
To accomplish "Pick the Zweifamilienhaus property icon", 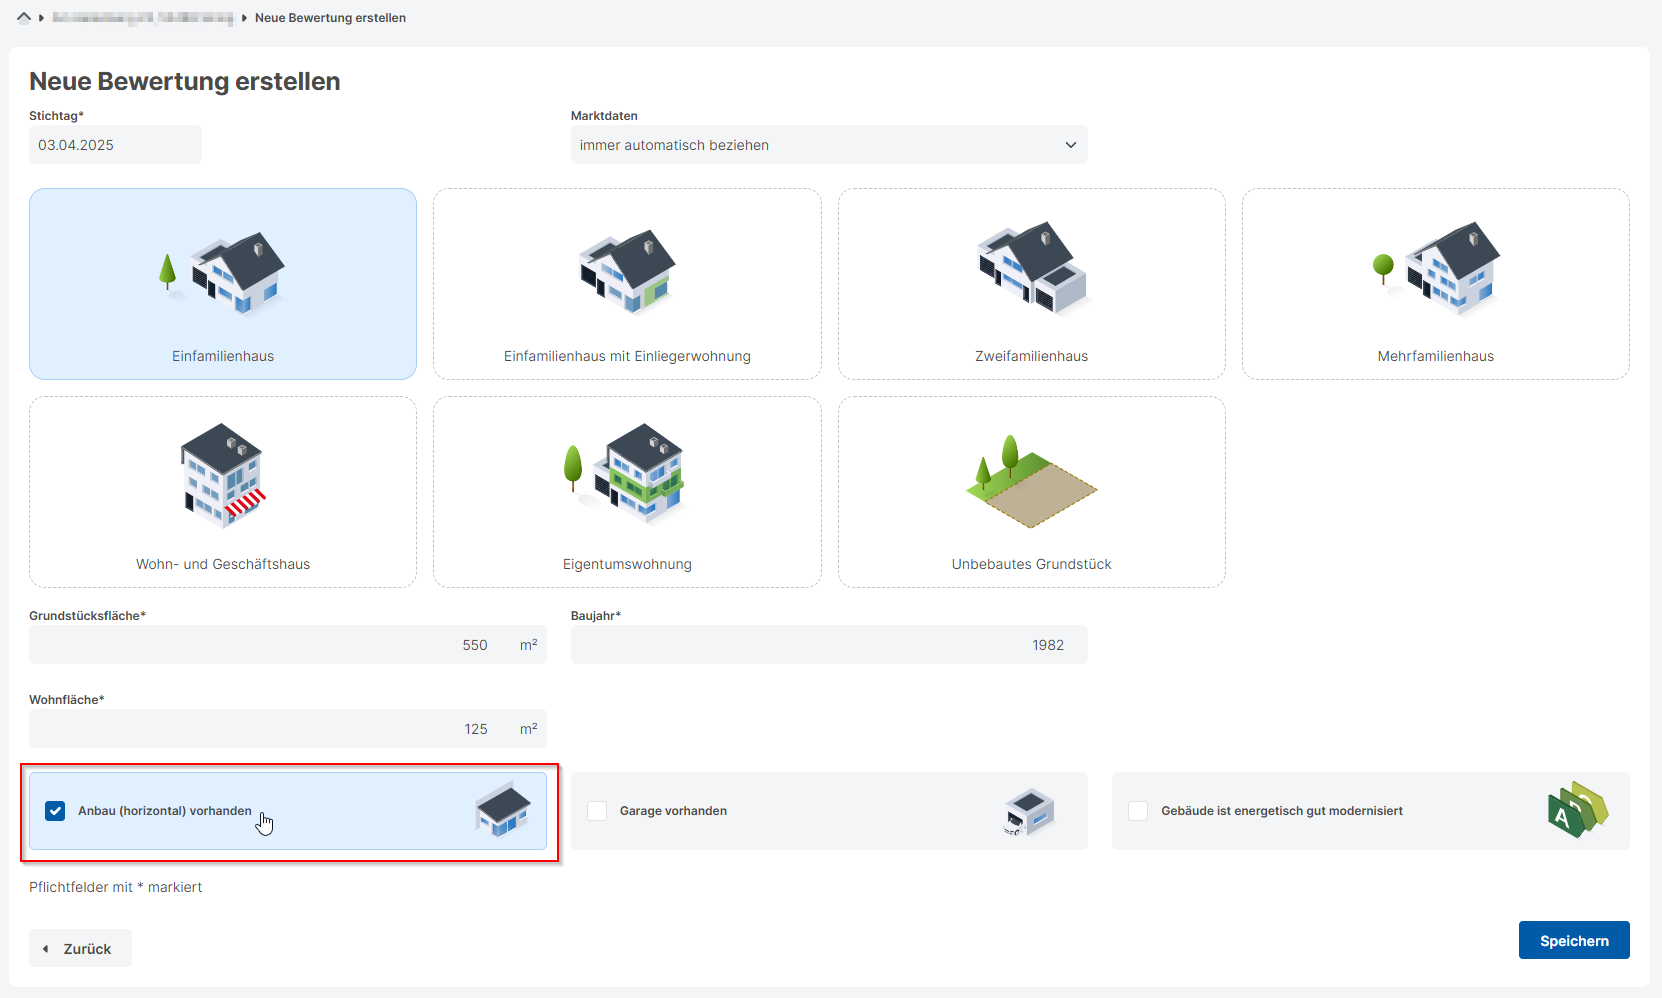I will pos(1031,270).
